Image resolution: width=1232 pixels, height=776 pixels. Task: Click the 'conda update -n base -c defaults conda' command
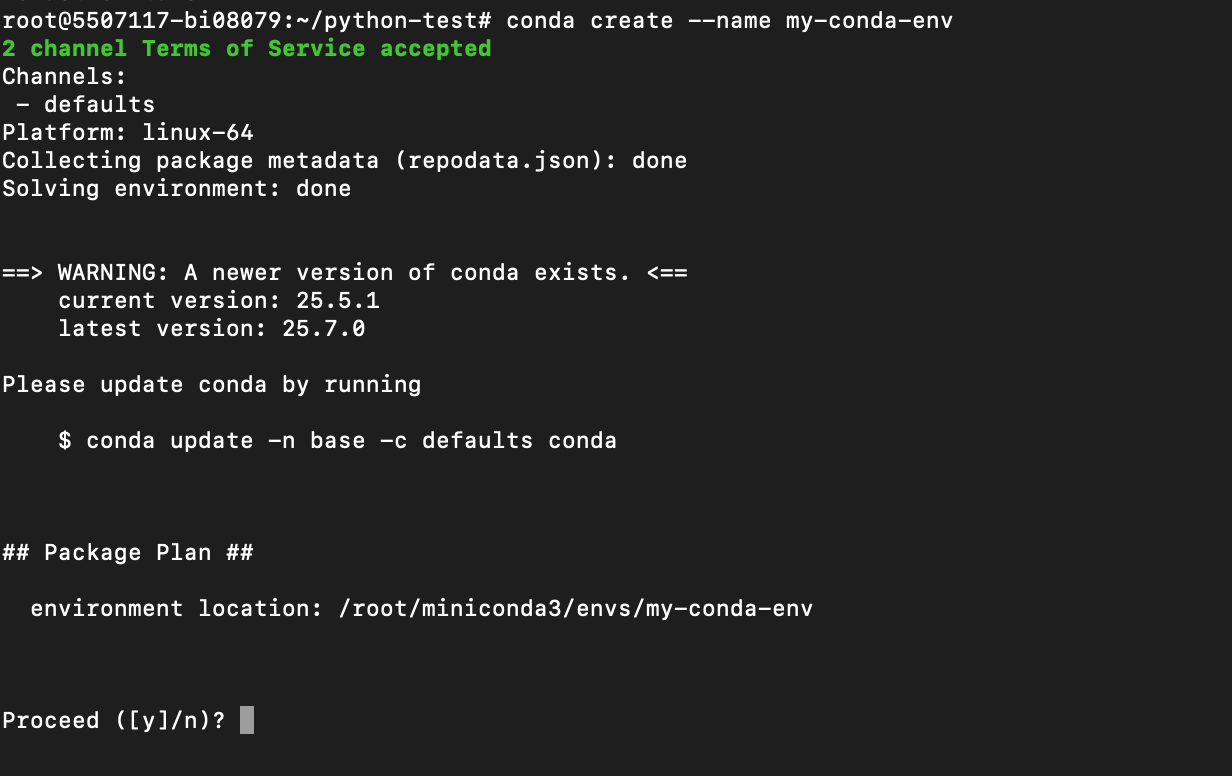point(351,441)
